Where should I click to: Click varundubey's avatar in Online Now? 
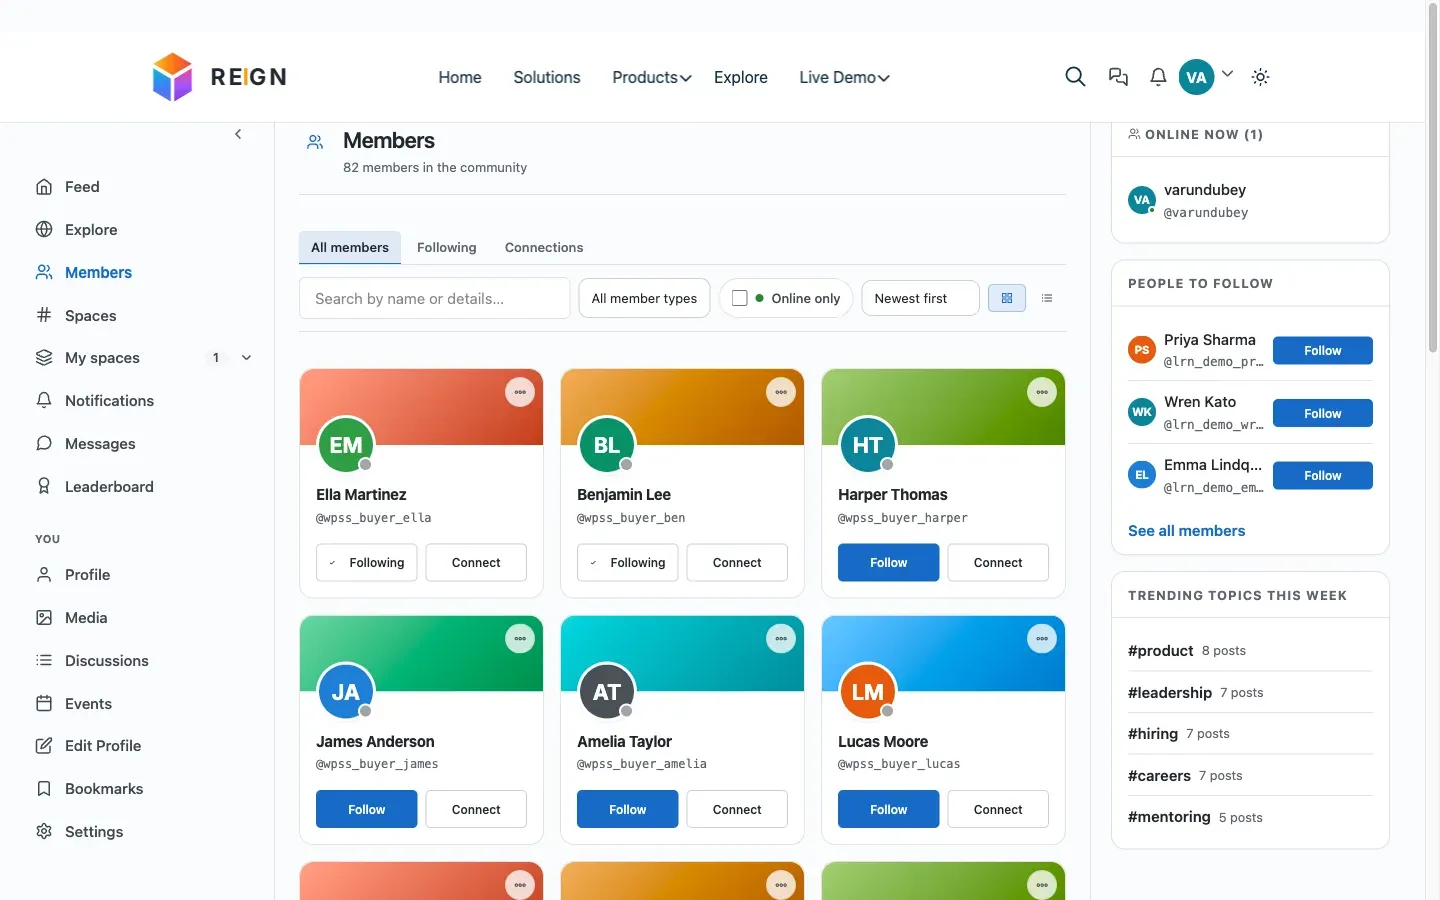[1142, 200]
